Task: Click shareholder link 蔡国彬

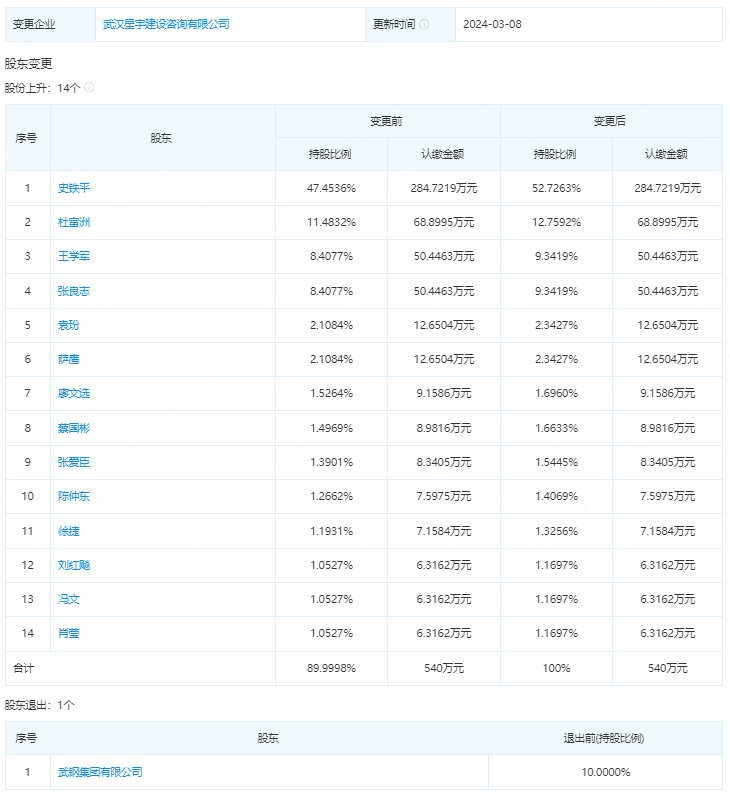Action: 74,428
